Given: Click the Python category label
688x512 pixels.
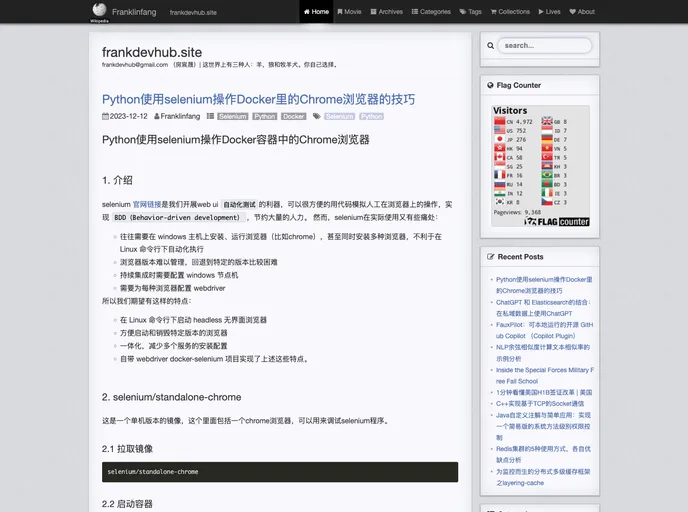Looking at the screenshot, I should click(265, 116).
